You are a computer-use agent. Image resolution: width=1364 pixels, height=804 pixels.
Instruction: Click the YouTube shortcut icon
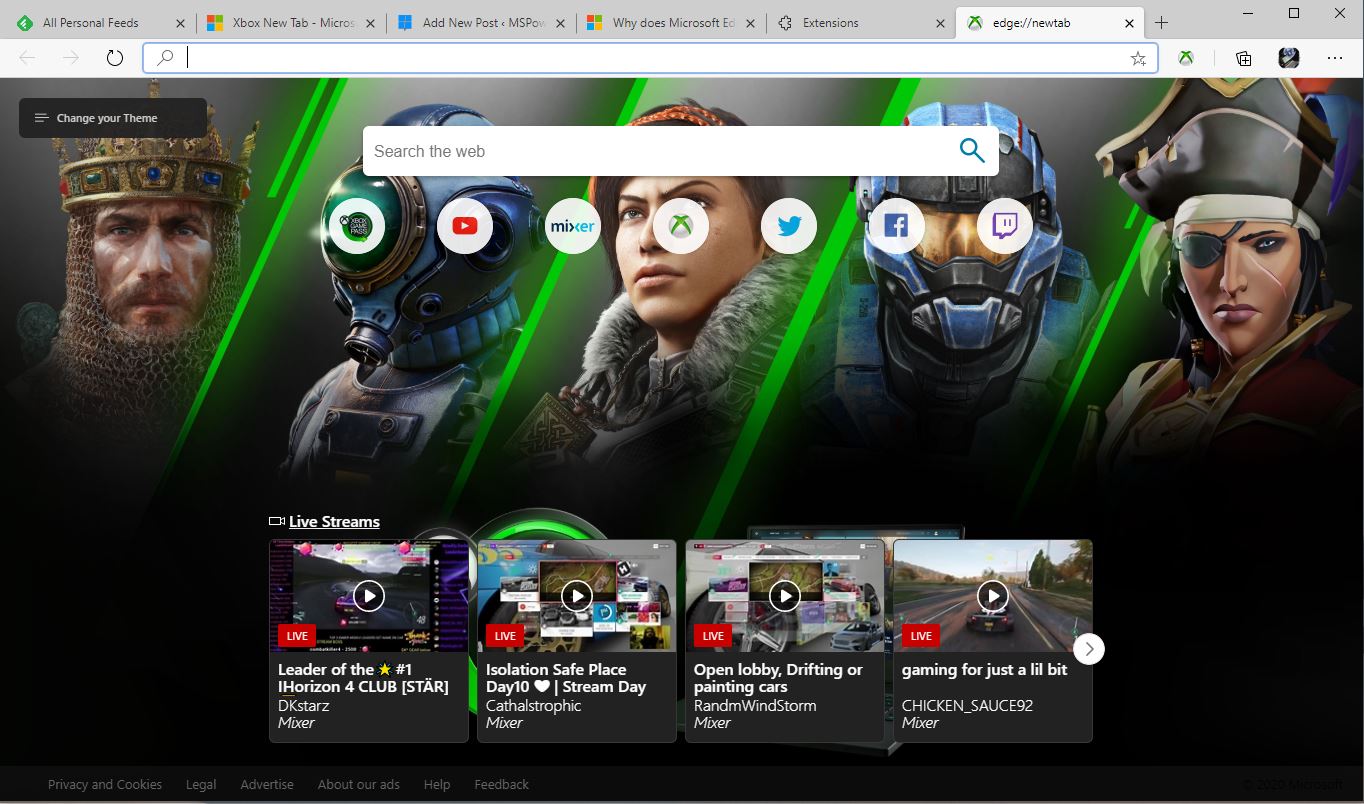click(465, 226)
